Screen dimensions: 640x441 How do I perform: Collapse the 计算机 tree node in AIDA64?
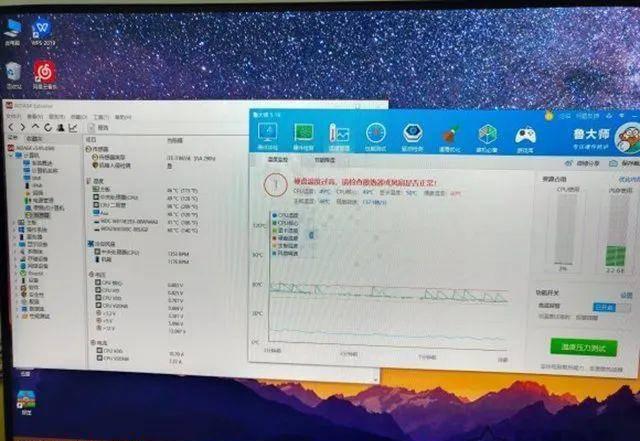tap(12, 155)
